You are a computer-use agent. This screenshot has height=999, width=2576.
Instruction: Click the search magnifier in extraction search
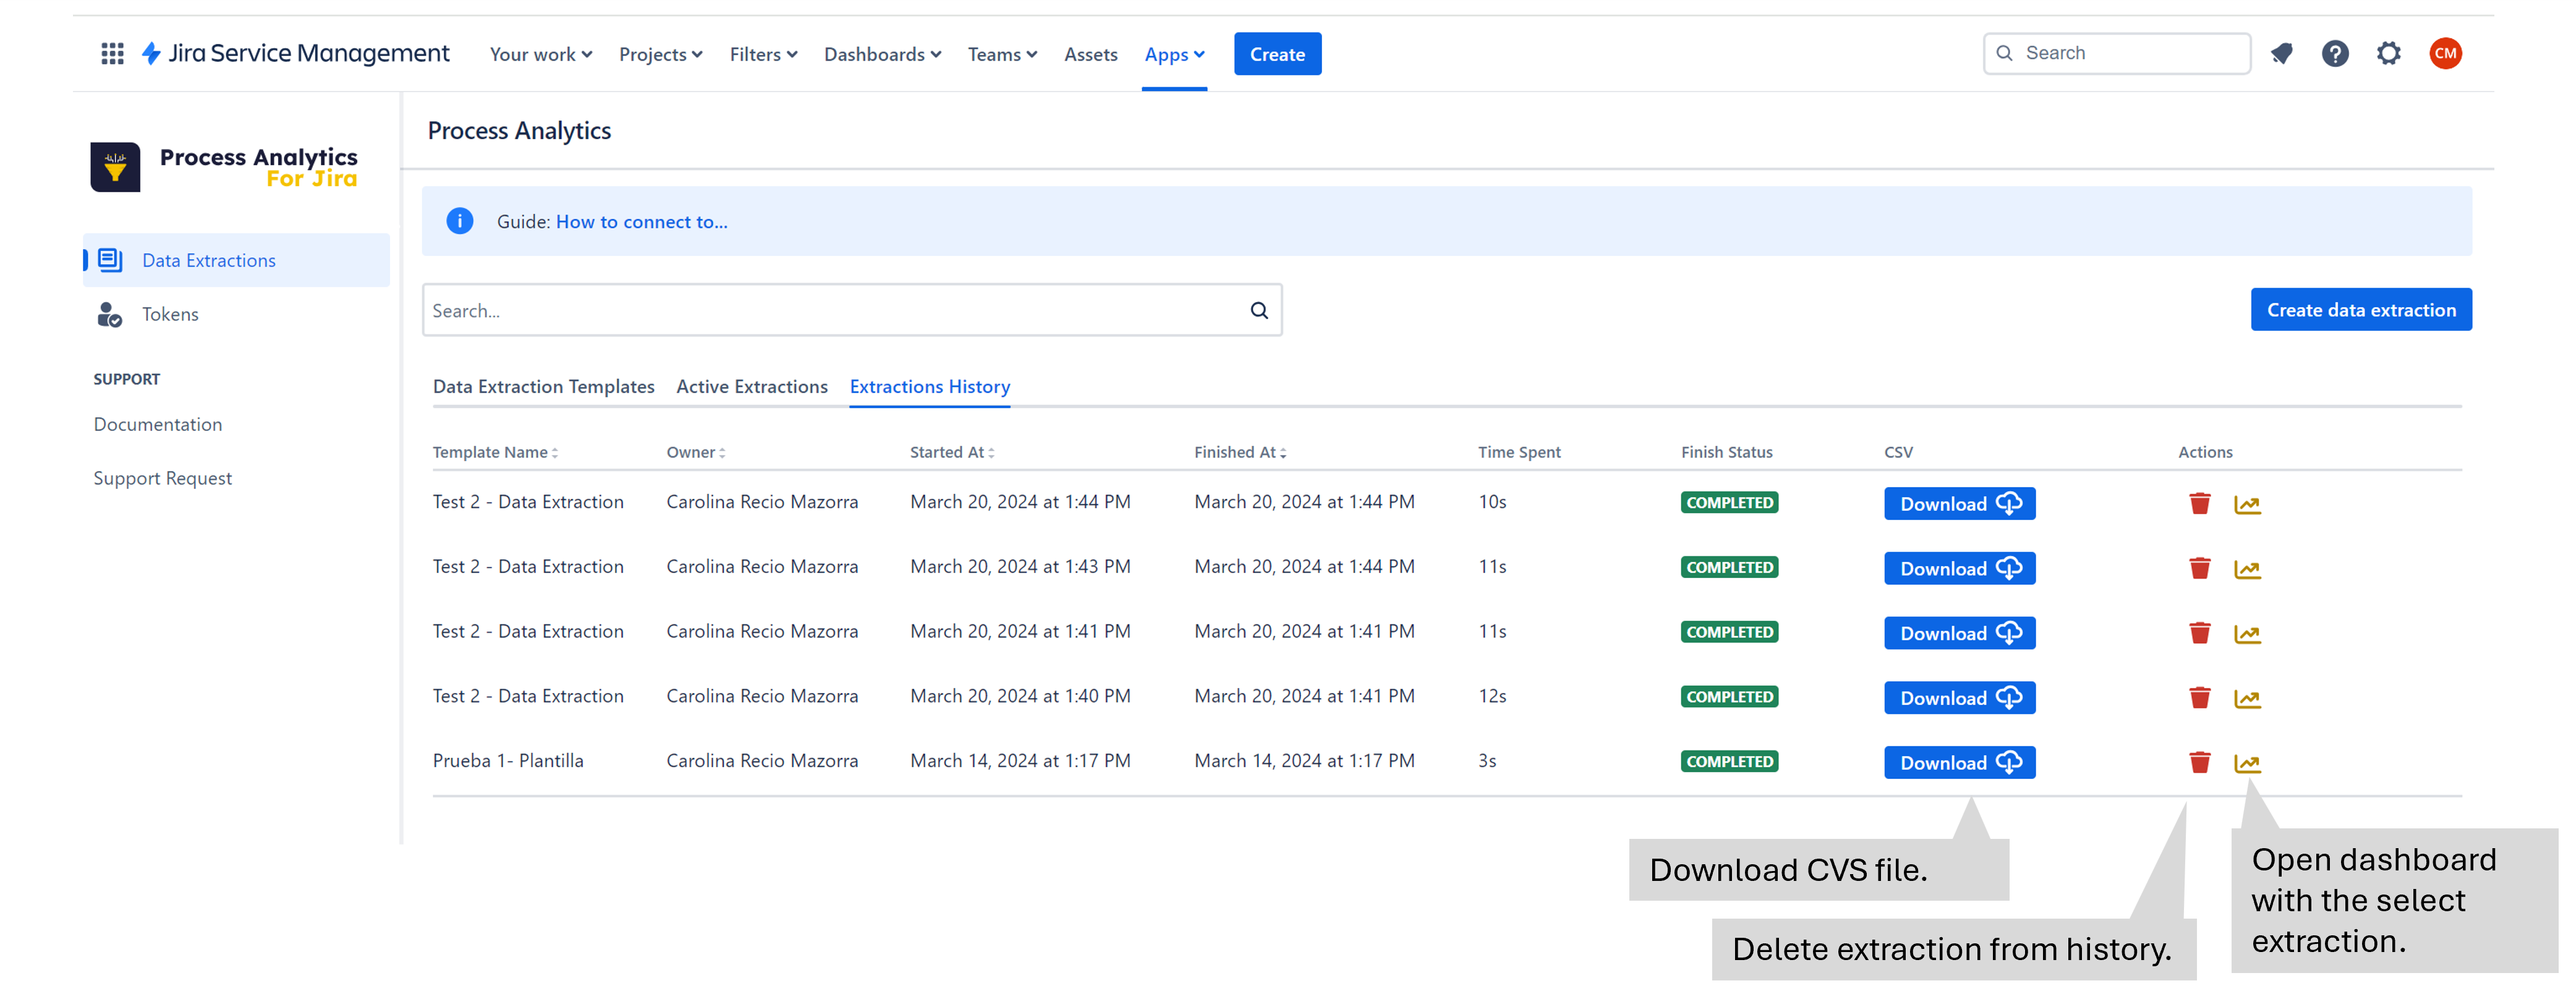(x=1259, y=310)
